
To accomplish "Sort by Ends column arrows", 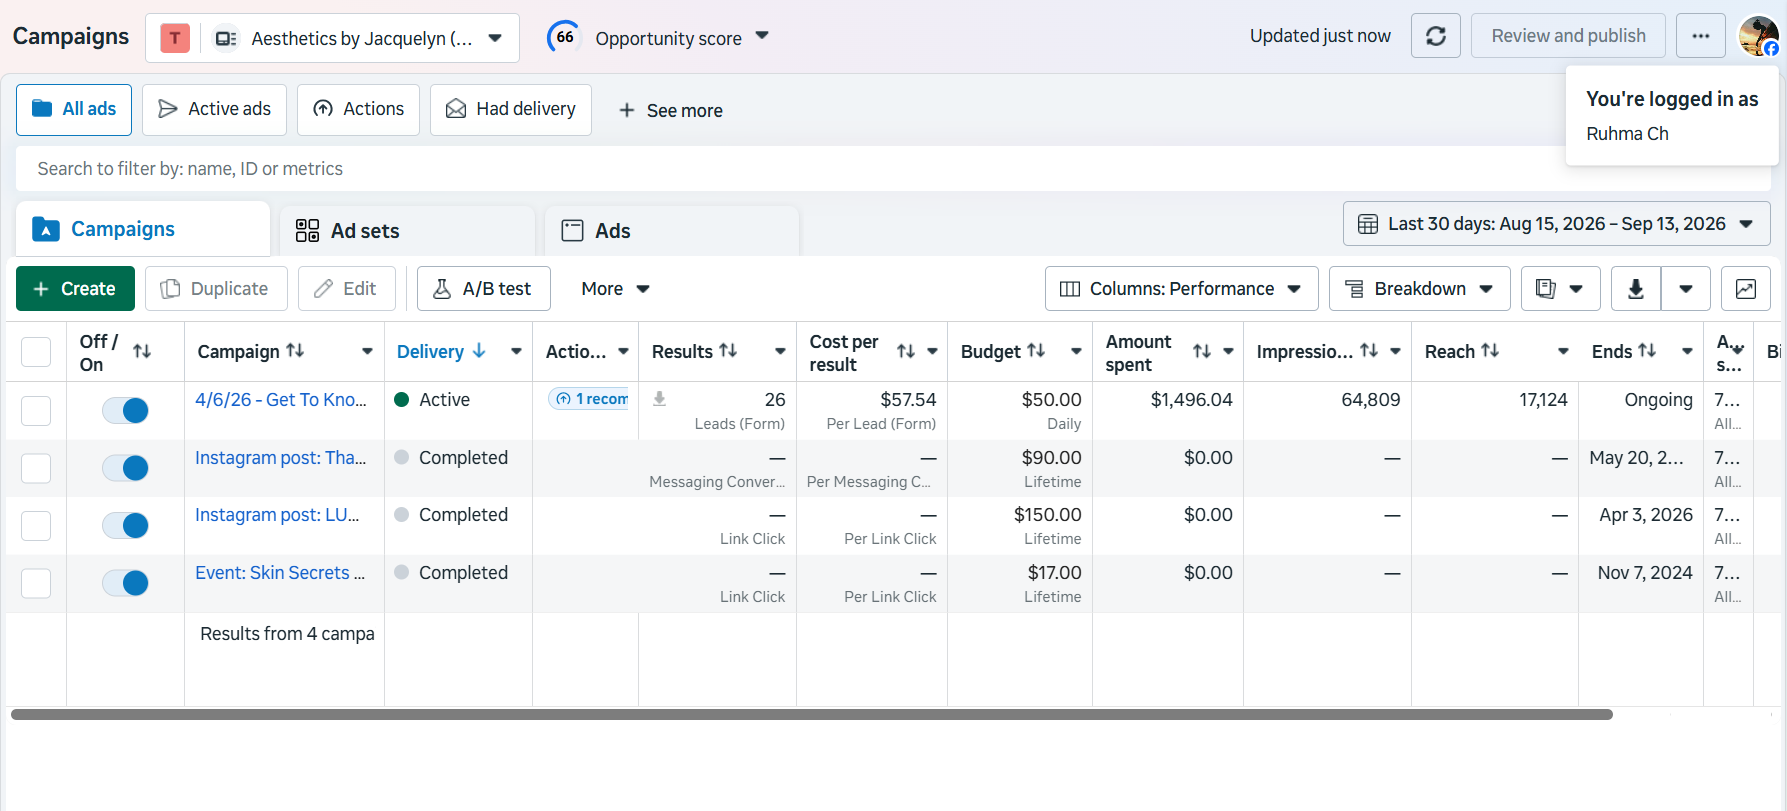I will click(1647, 351).
